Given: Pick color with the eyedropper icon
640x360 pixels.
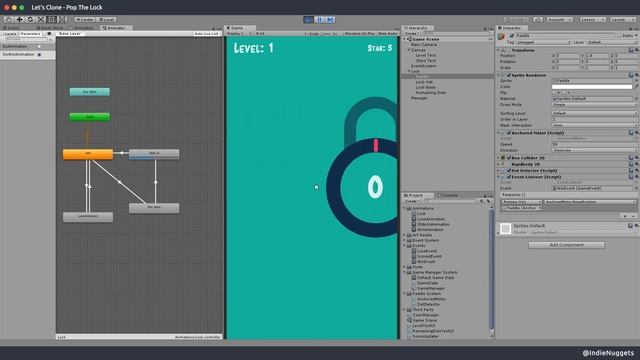Looking at the screenshot, I should (x=636, y=87).
